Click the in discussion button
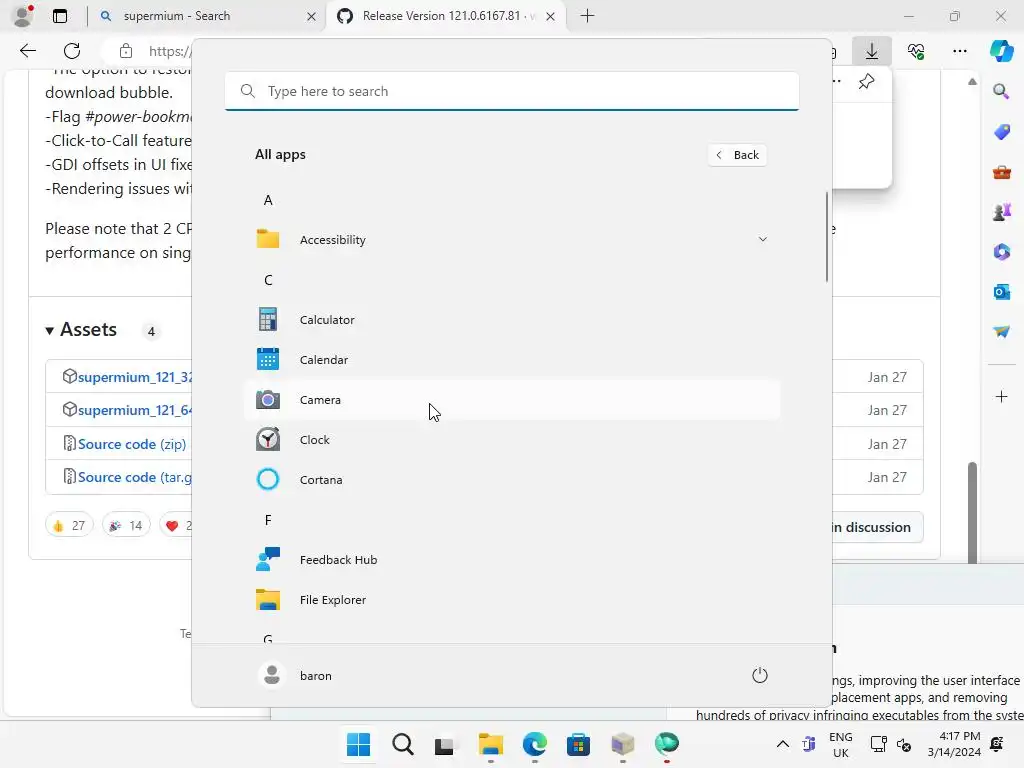This screenshot has height=768, width=1024. [876, 527]
